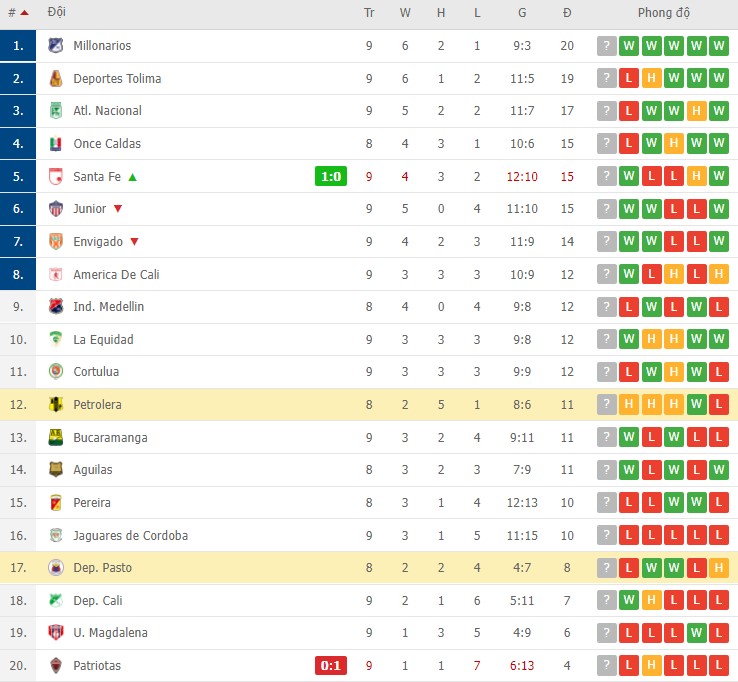Click Santa Fe's live 1:0 score badge

331,177
